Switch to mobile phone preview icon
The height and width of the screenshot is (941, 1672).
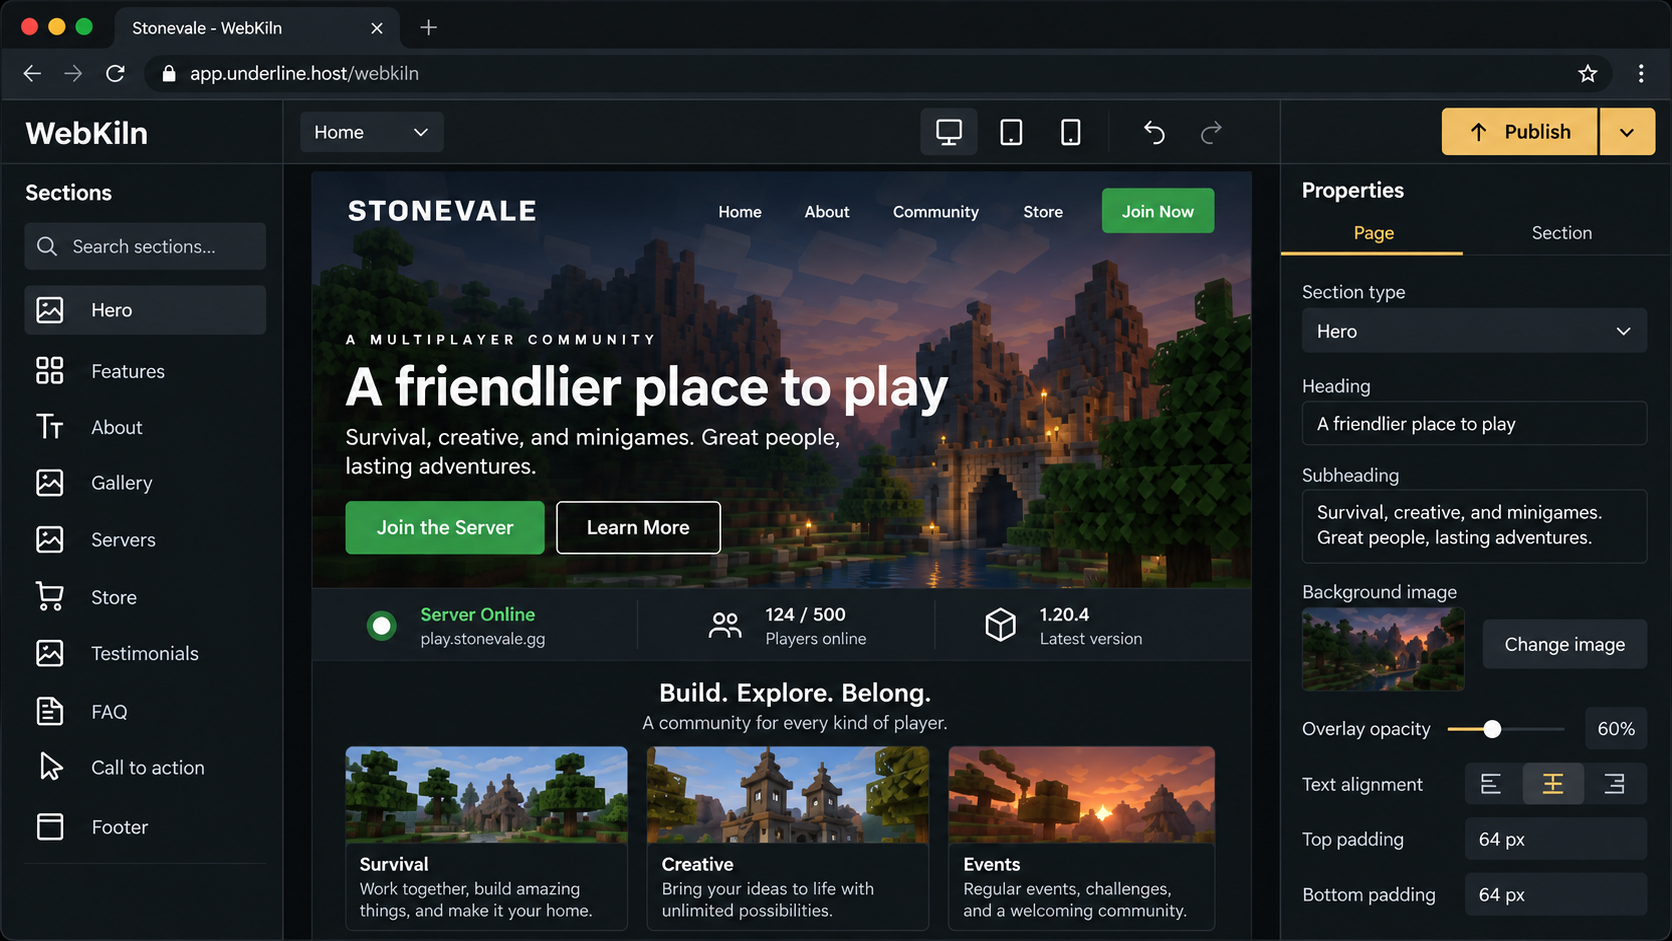[1070, 132]
